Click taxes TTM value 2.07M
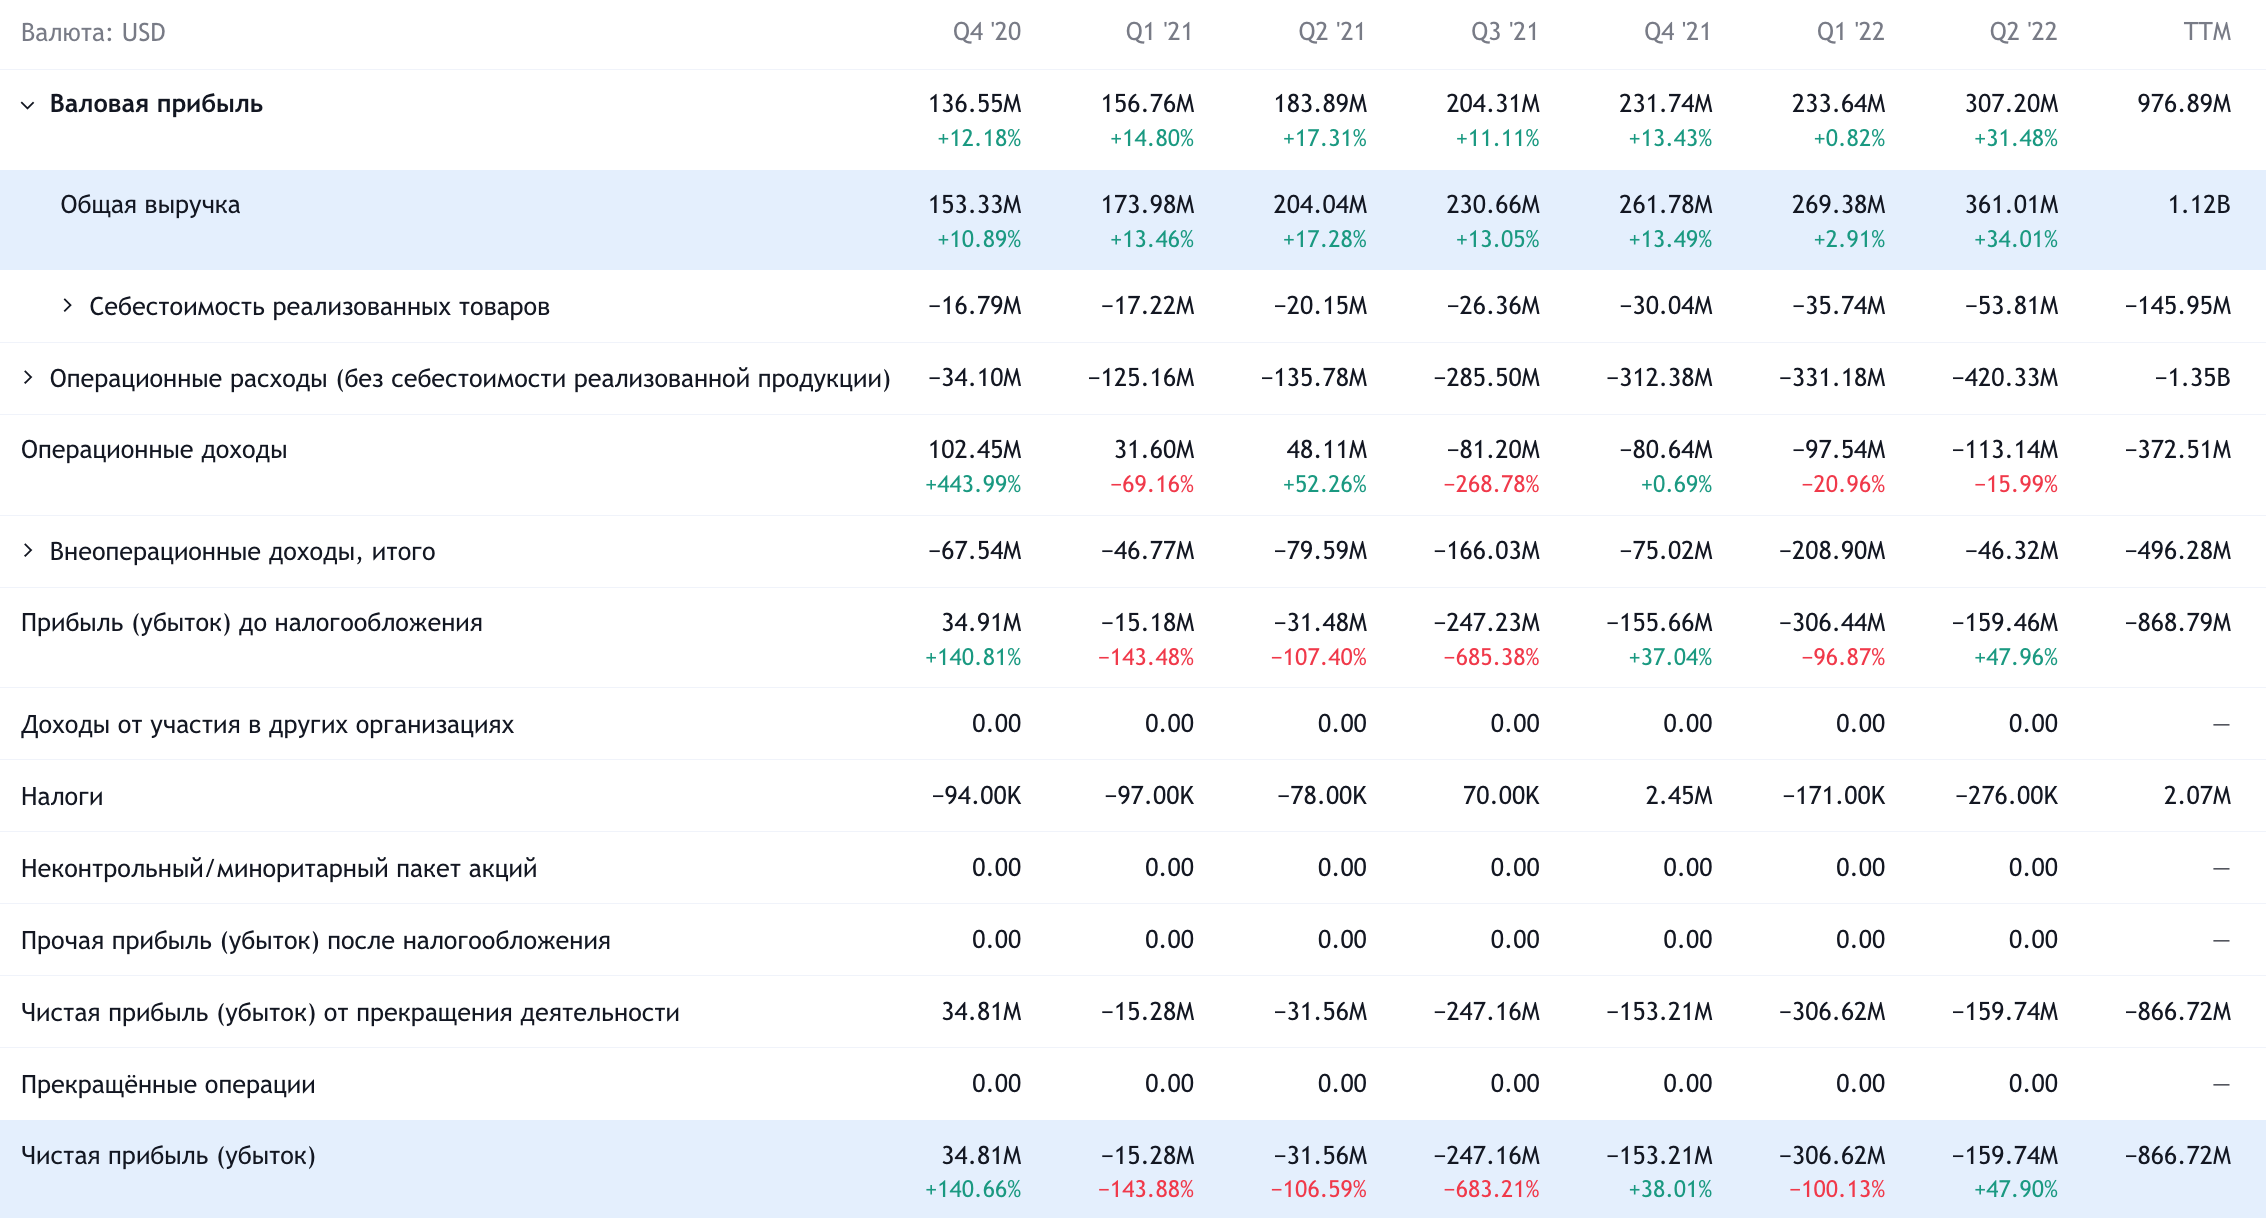Viewport: 2266px width, 1218px height. point(2197,796)
